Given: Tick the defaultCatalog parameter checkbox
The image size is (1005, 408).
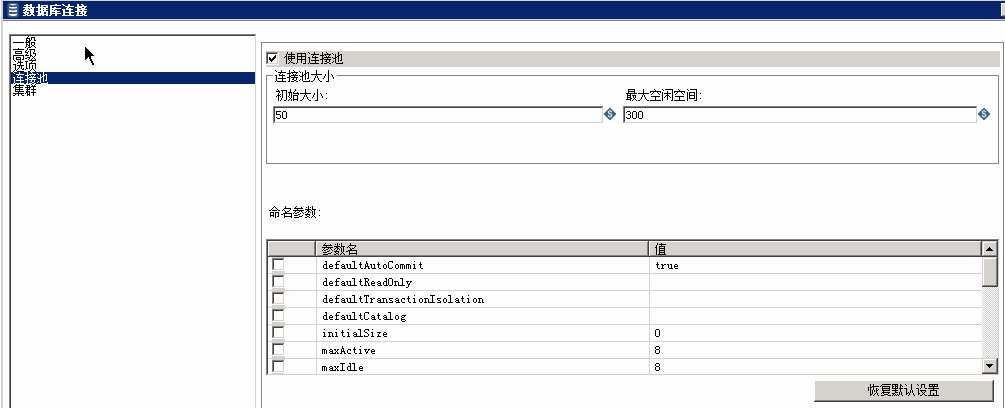Looking at the screenshot, I should pos(278,316).
